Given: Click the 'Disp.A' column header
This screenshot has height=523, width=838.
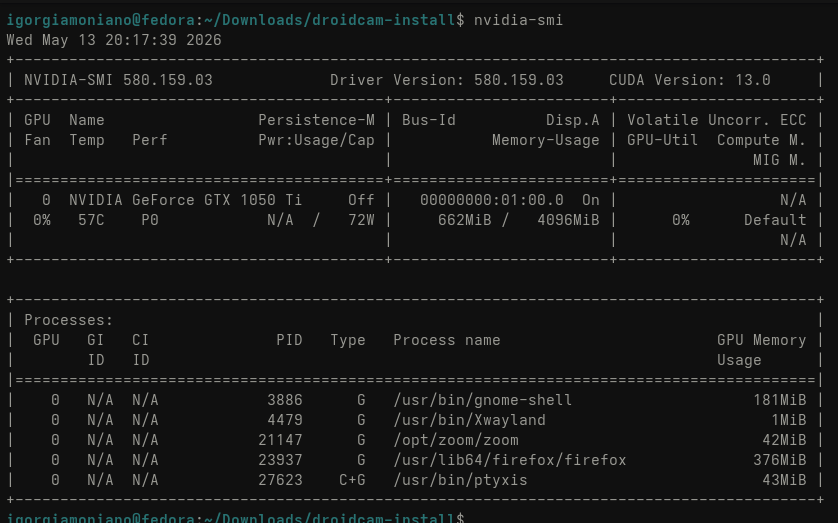Looking at the screenshot, I should pos(572,120).
